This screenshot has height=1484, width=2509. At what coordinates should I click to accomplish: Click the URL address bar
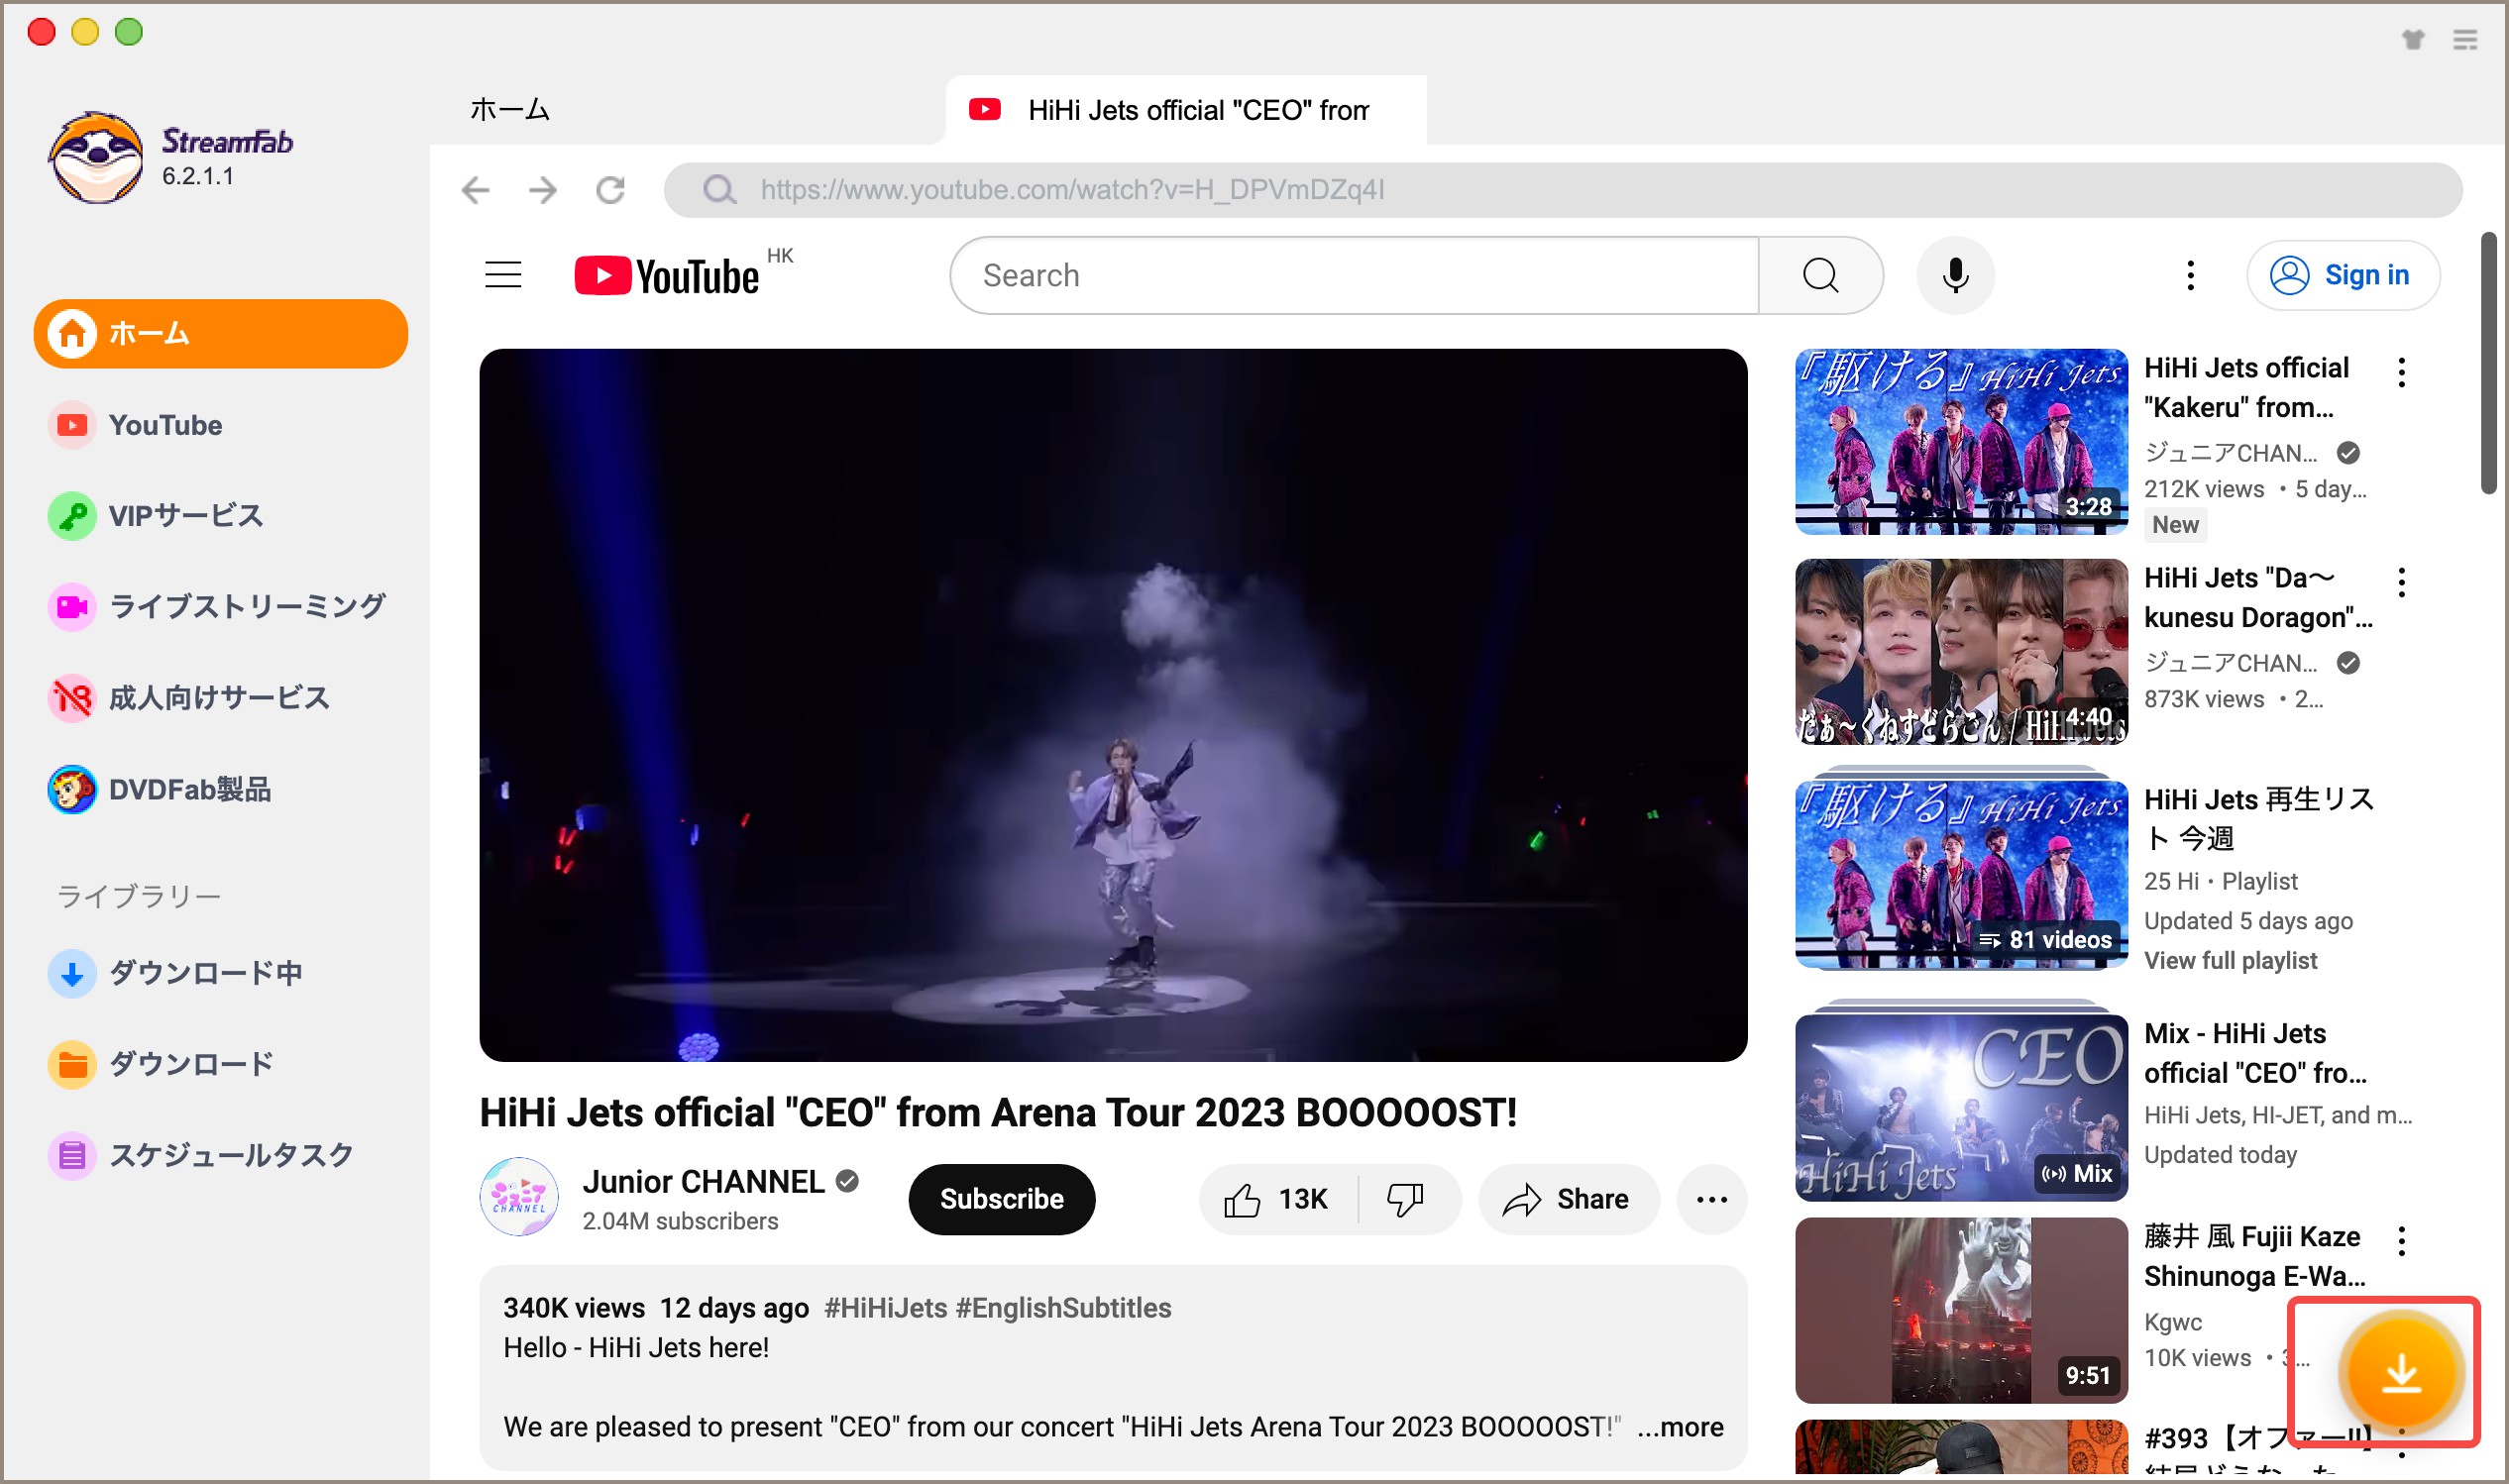(1562, 190)
